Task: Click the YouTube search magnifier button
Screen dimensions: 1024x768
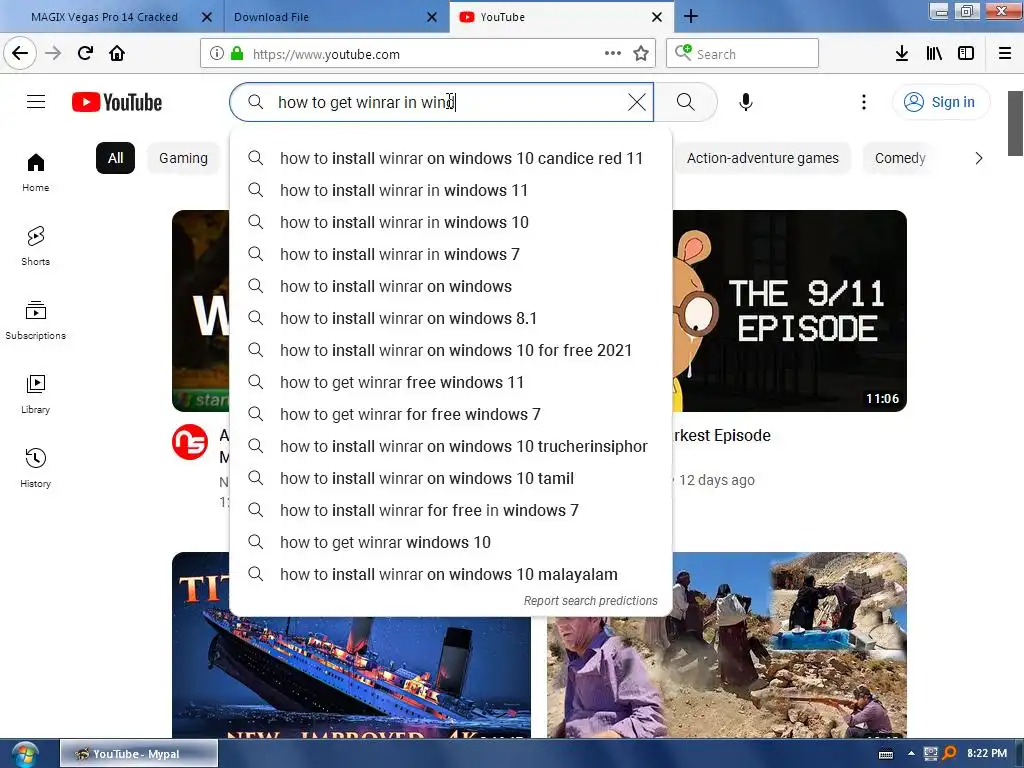Action: [685, 102]
